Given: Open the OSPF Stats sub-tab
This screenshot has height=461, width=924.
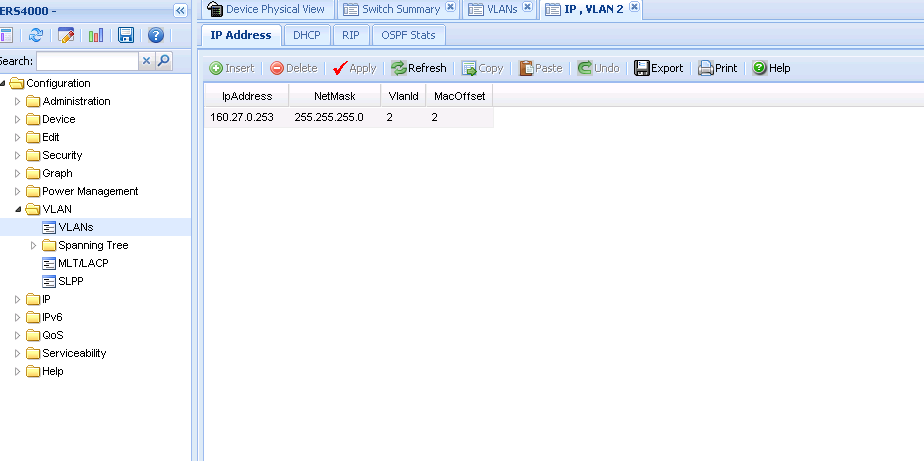Looking at the screenshot, I should pos(408,35).
